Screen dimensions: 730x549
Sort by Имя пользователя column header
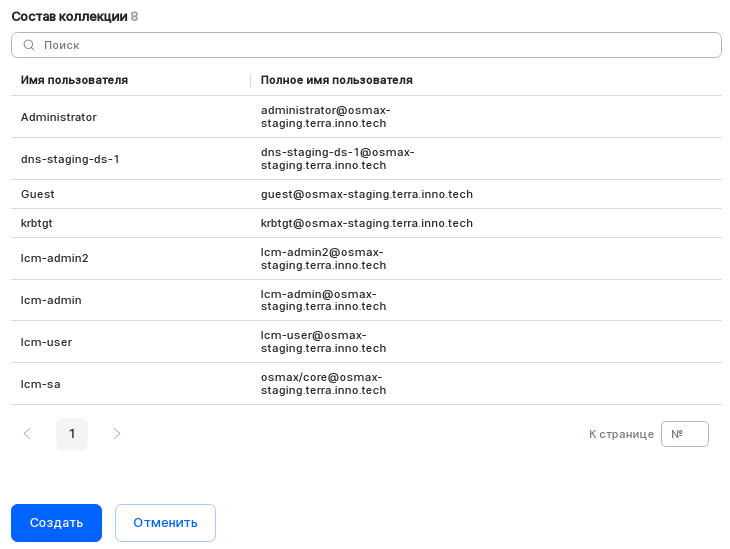75,80
